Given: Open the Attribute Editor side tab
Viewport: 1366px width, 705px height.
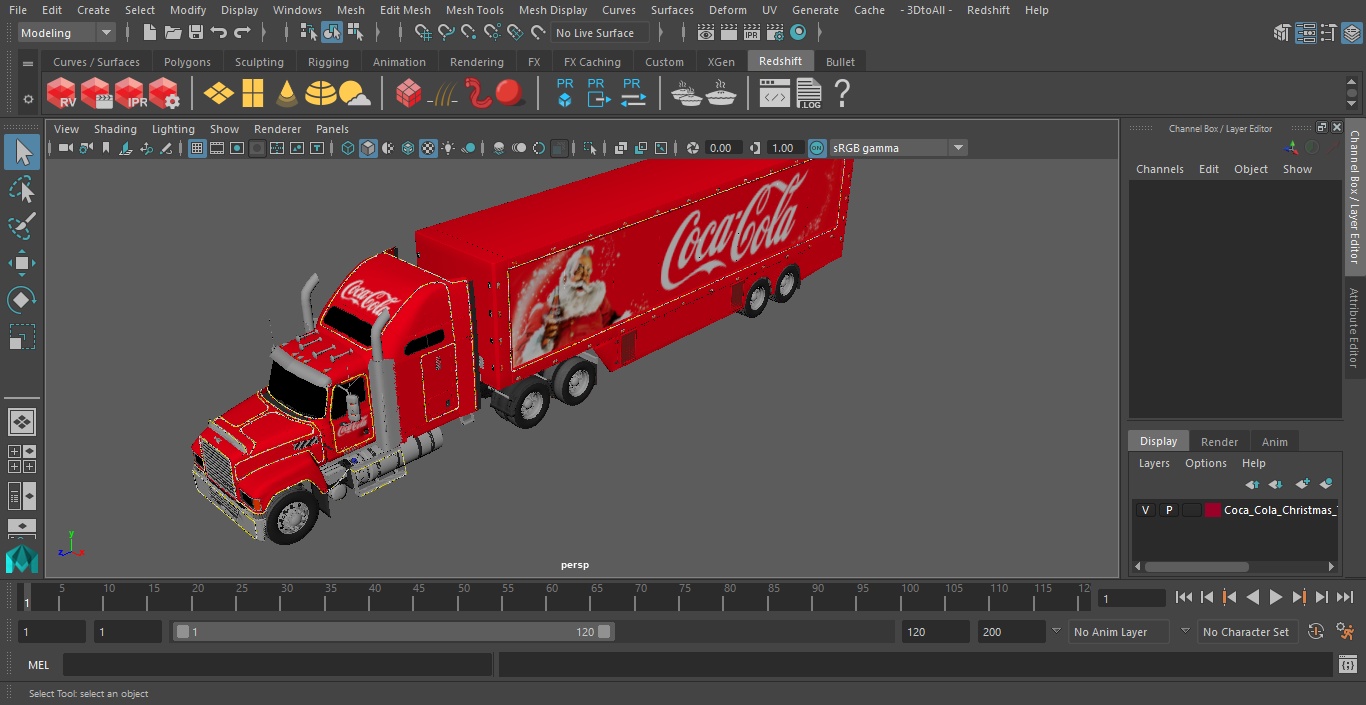Looking at the screenshot, I should tap(1355, 329).
